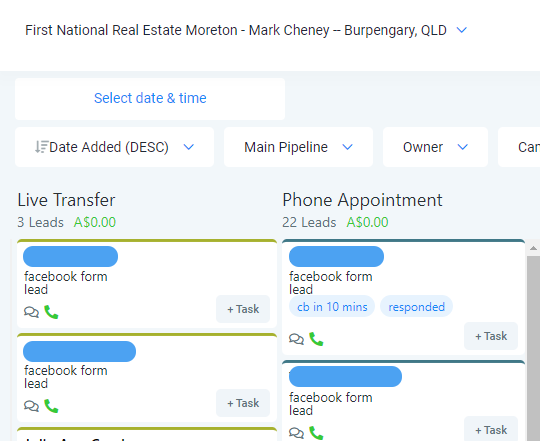Click phone icon on first Phone Appointment card
Image resolution: width=540 pixels, height=441 pixels.
(316, 339)
